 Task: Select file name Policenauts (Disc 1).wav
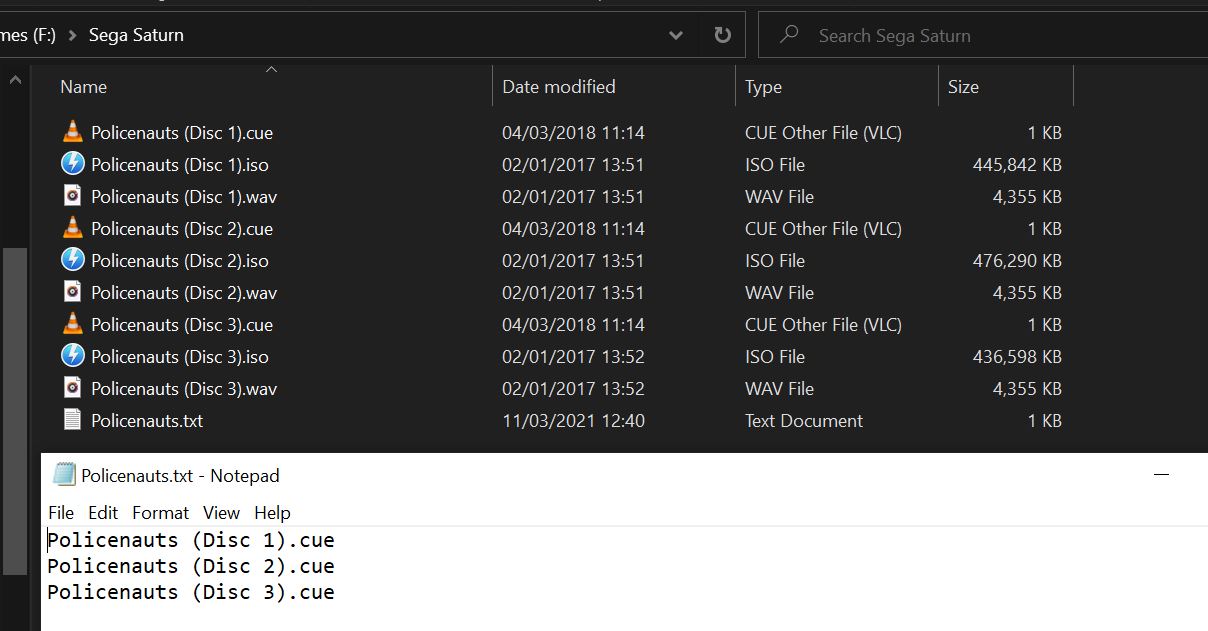[x=184, y=196]
